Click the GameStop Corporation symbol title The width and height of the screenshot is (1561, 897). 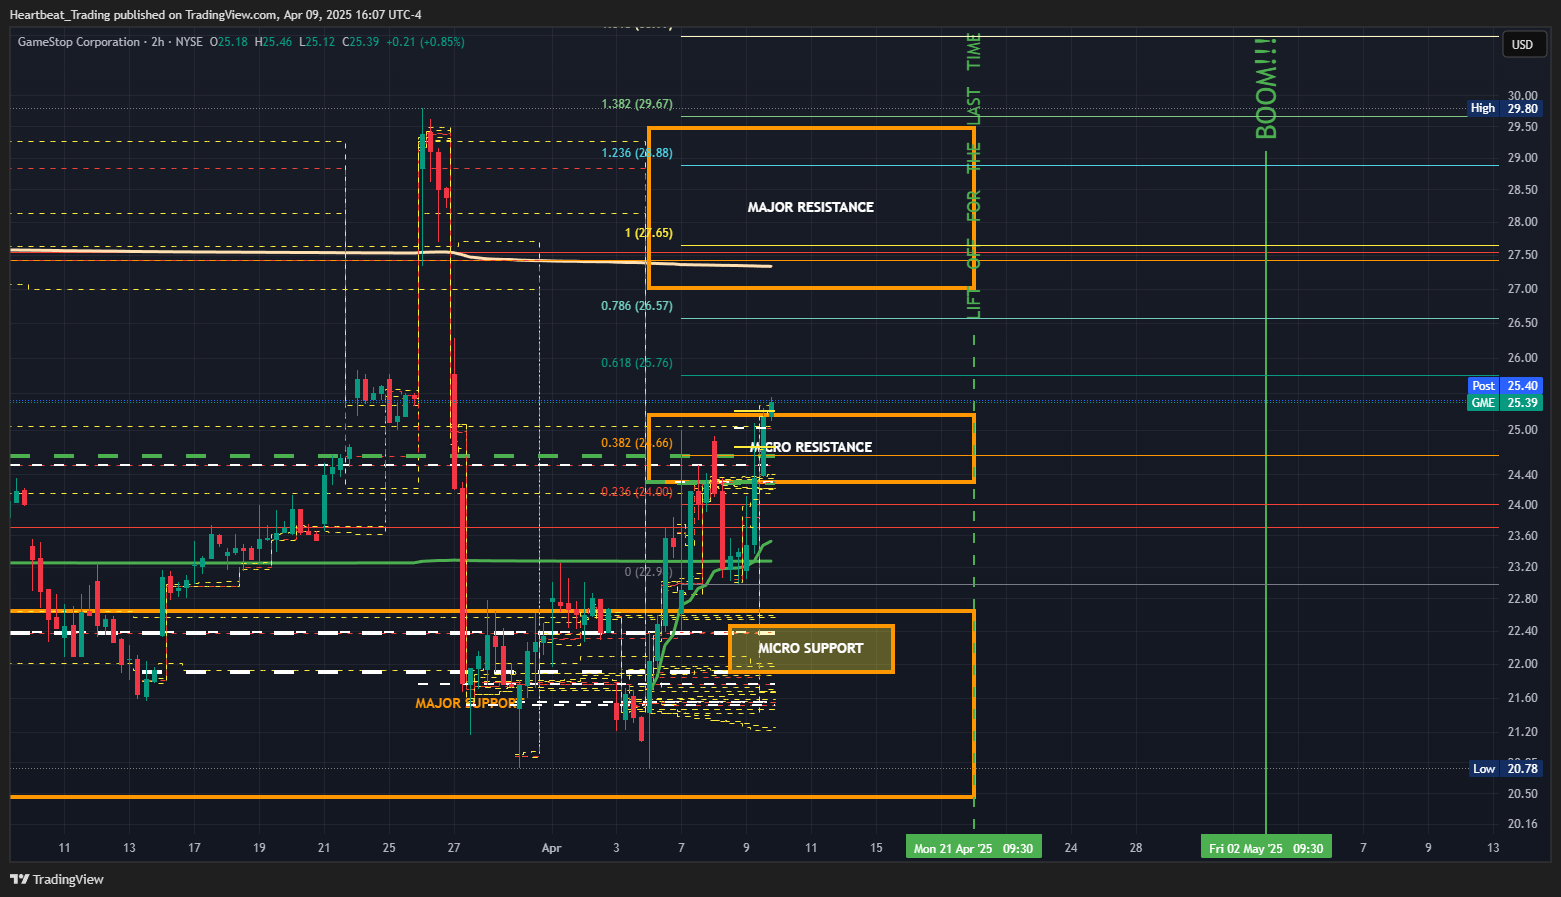79,42
